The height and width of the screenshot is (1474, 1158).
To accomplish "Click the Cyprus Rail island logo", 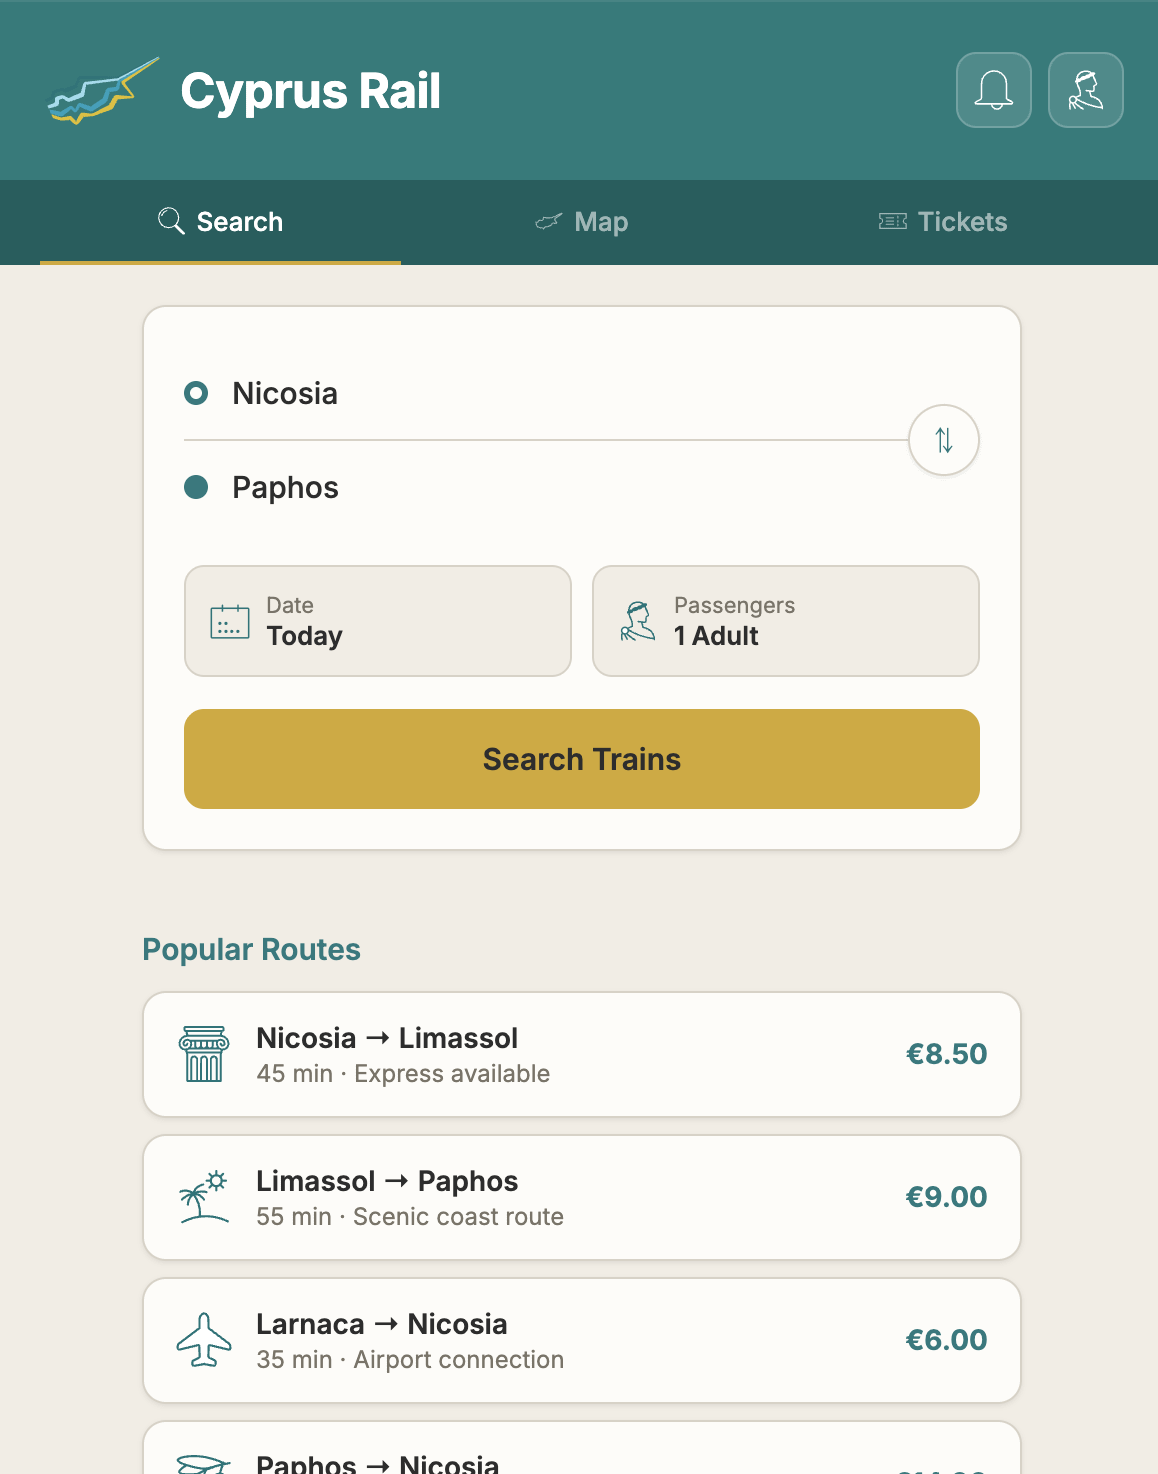I will click(x=103, y=91).
